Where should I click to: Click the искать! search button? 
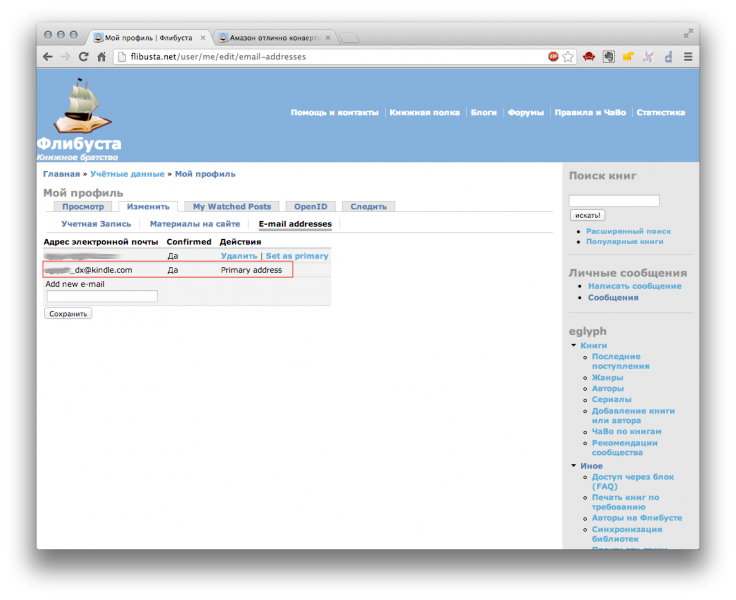[x=587, y=215]
